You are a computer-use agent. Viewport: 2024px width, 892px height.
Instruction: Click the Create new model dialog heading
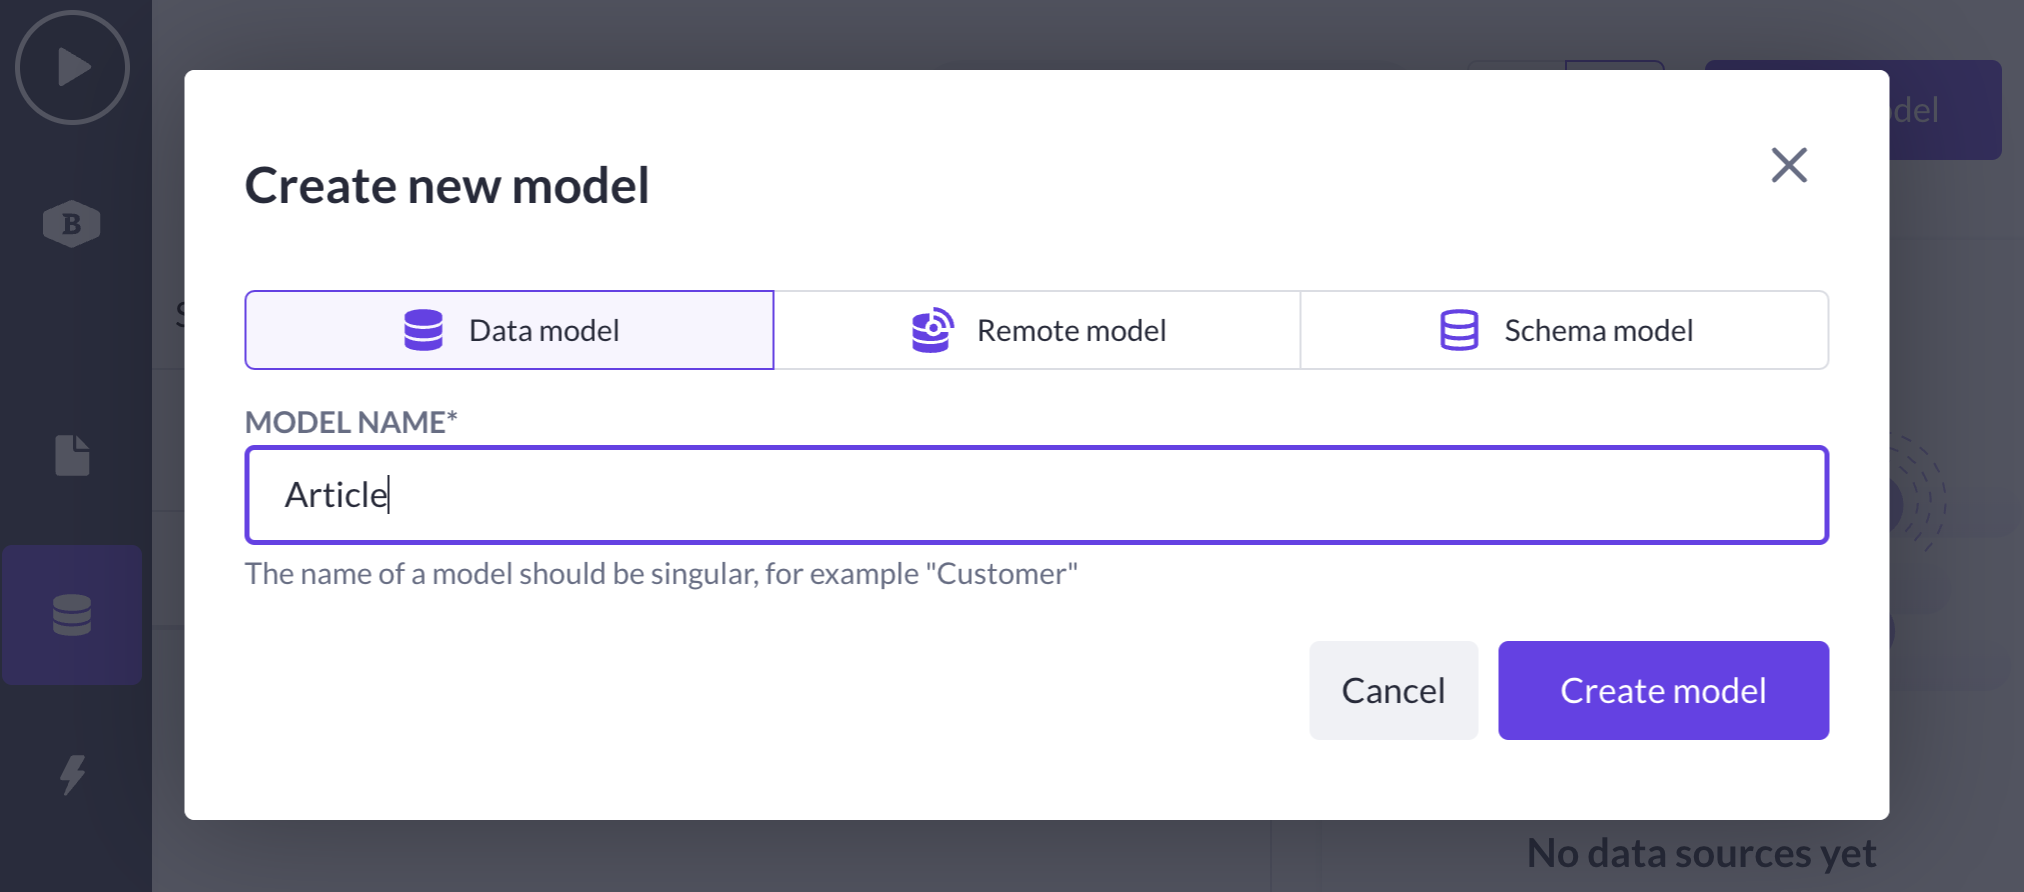tap(447, 186)
